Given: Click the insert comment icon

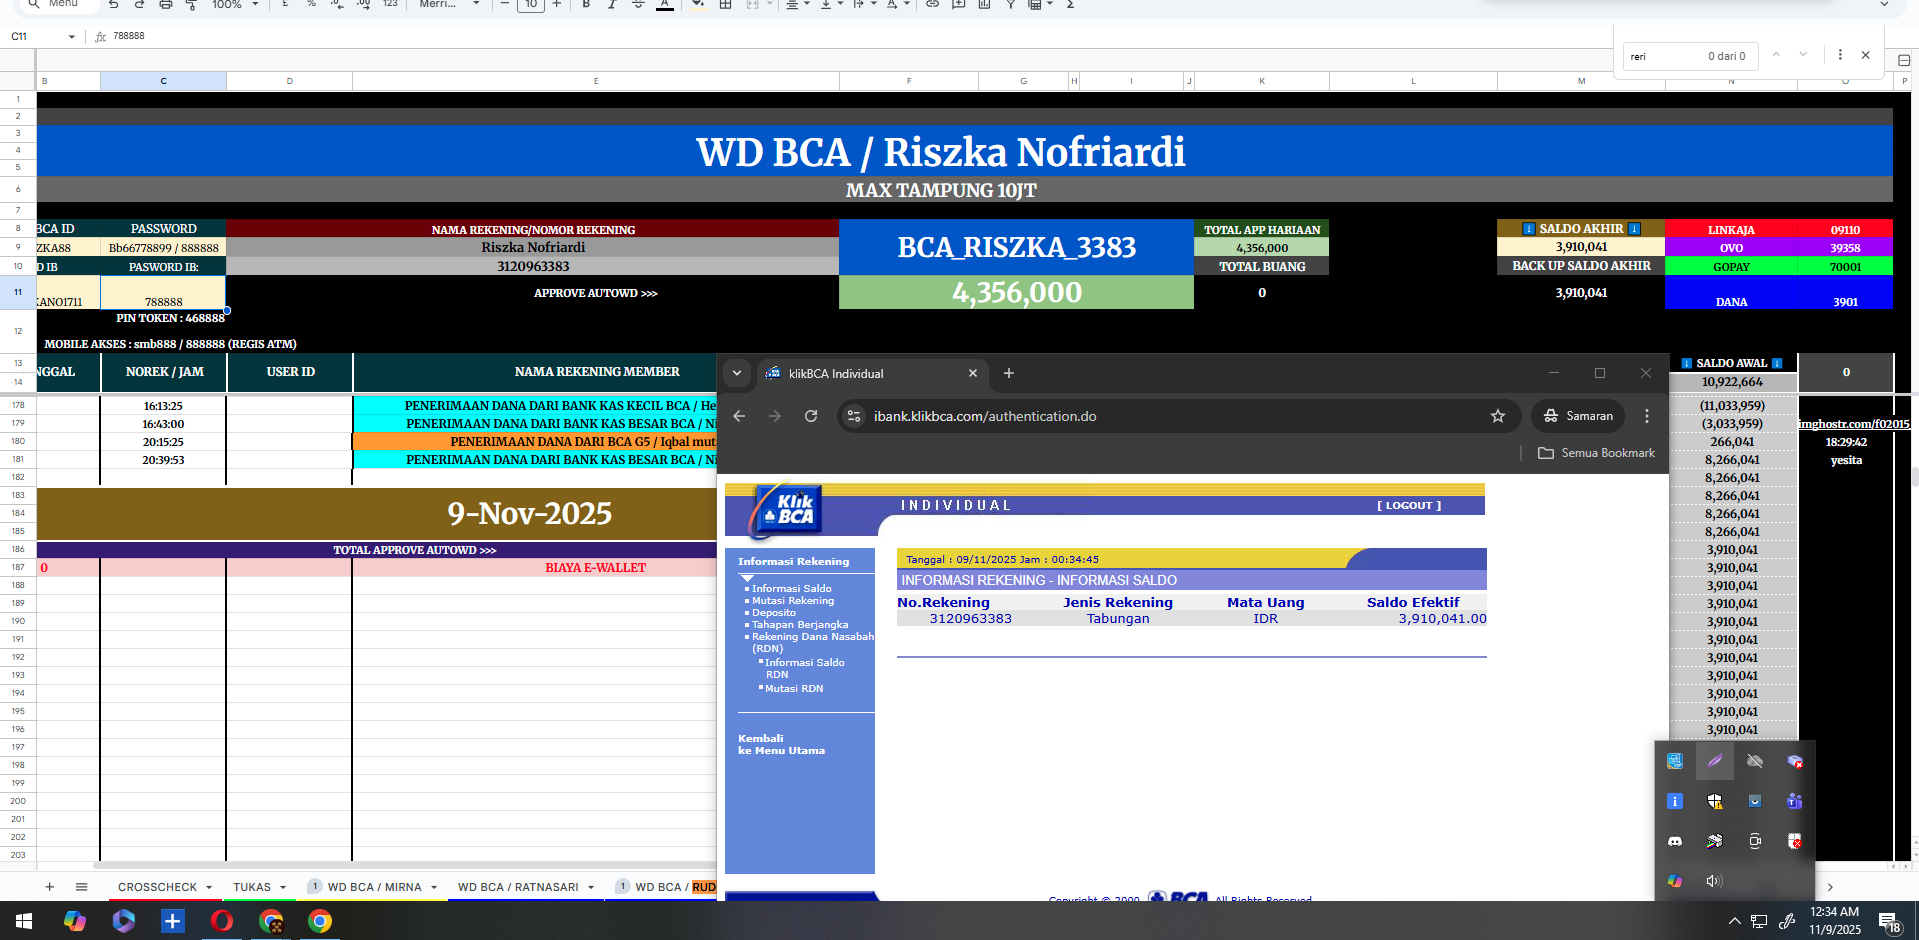Looking at the screenshot, I should (958, 5).
